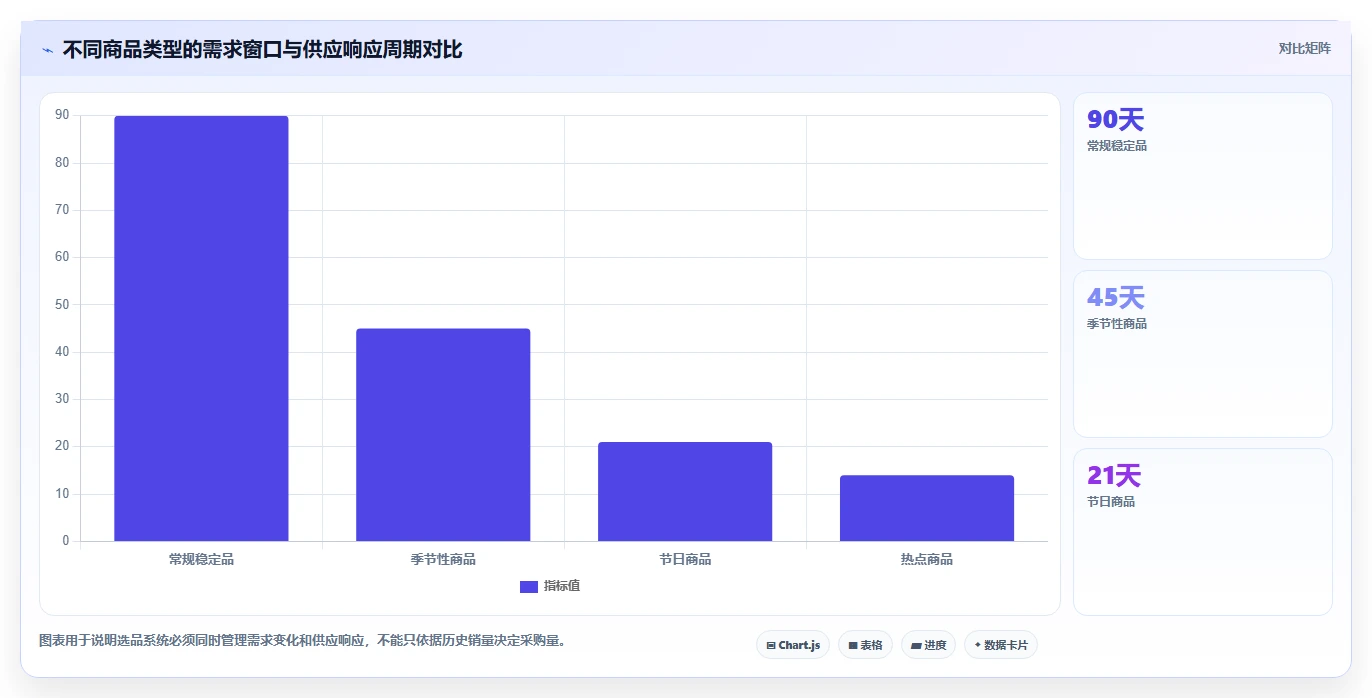This screenshot has height=698, width=1372.
Task: Click the 季节性商品 x-axis label
Action: [443, 559]
